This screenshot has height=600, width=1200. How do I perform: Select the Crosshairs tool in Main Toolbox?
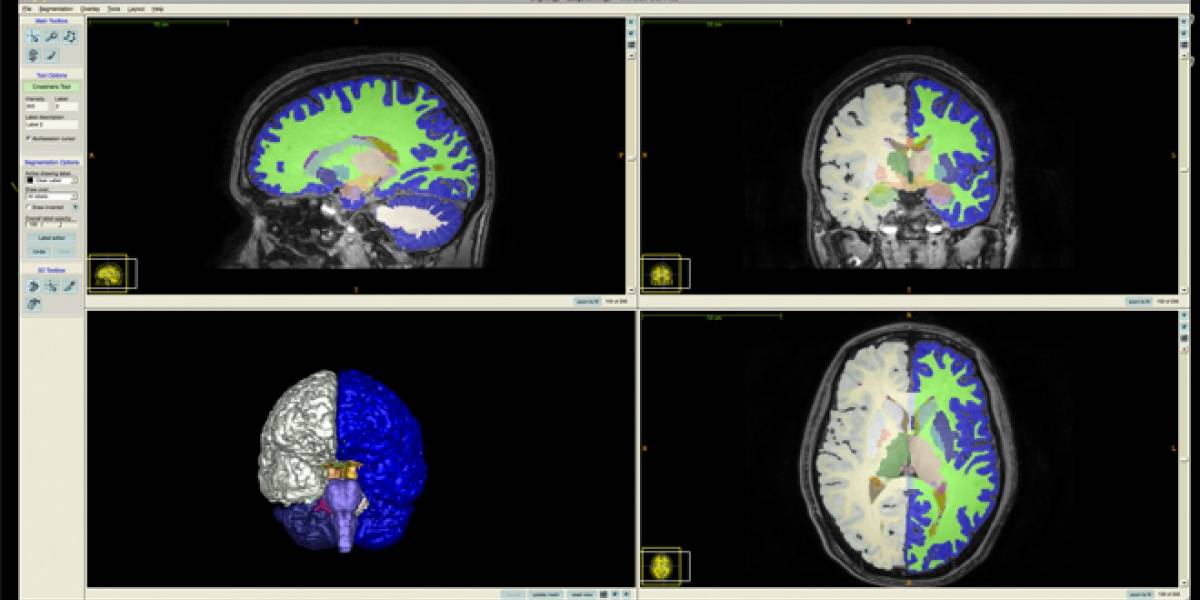pos(33,36)
